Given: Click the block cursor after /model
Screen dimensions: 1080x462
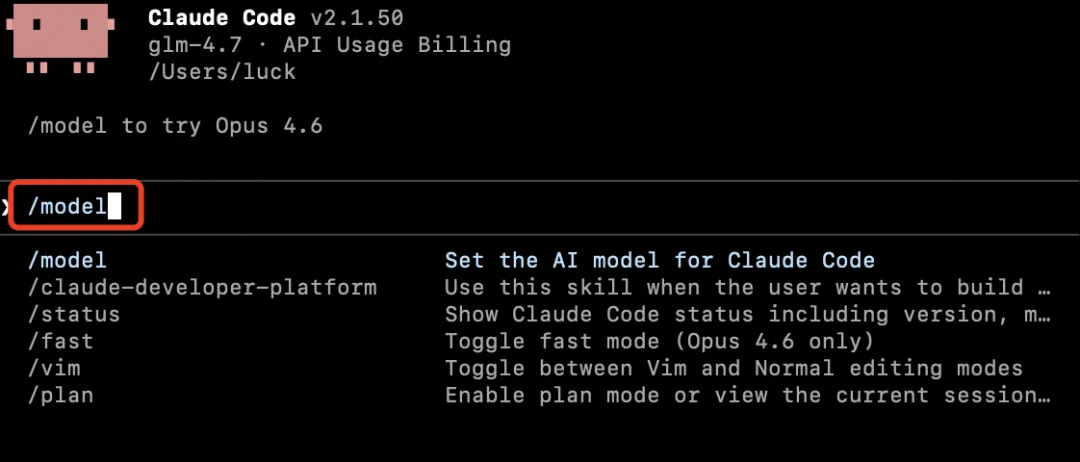Looking at the screenshot, I should 114,207.
